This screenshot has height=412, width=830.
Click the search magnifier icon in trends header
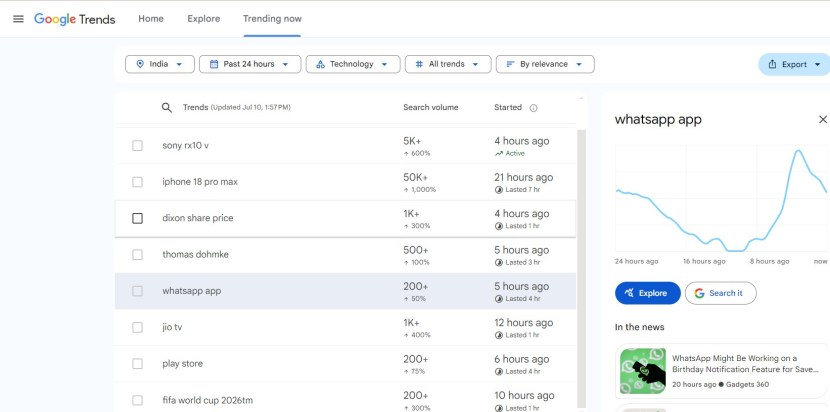tap(167, 108)
